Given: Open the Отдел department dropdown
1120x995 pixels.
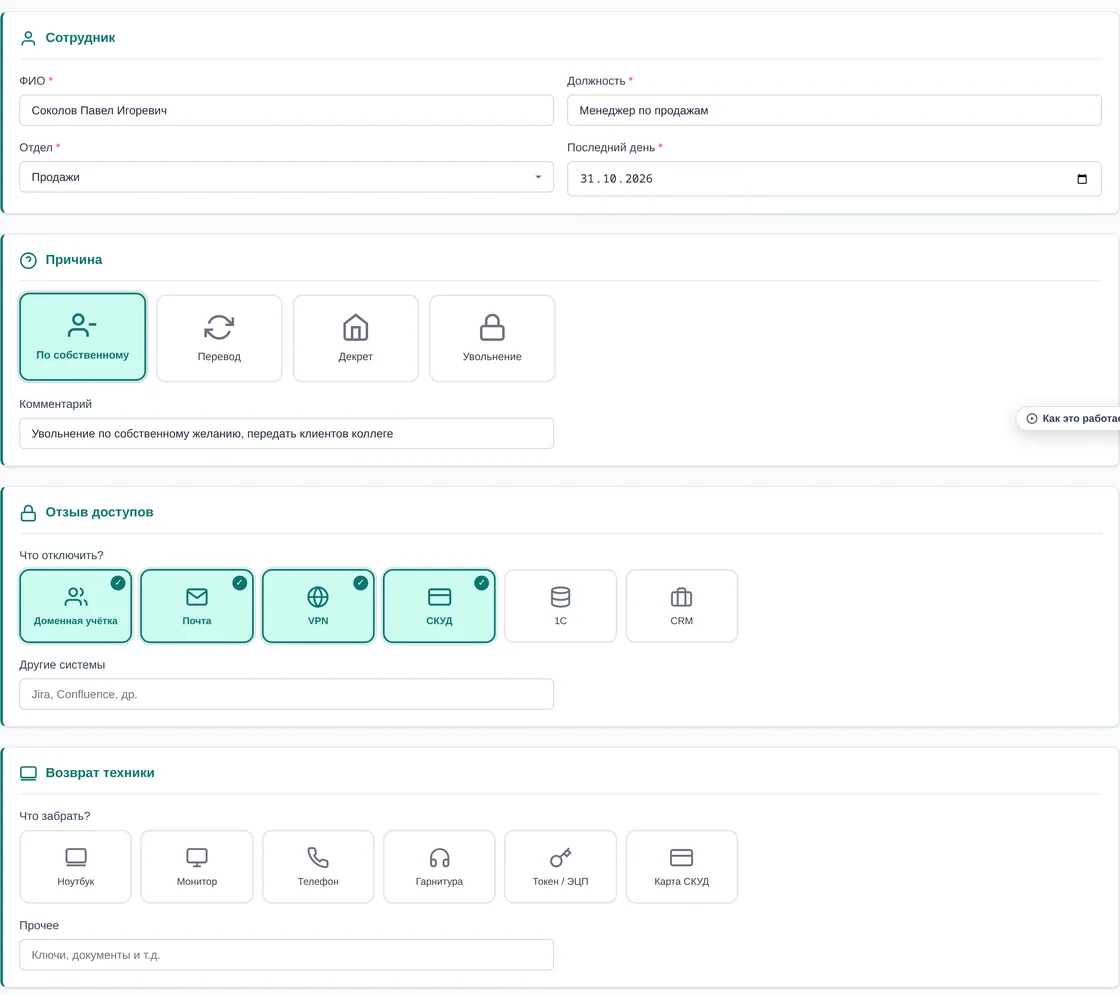Looking at the screenshot, I should [x=286, y=177].
